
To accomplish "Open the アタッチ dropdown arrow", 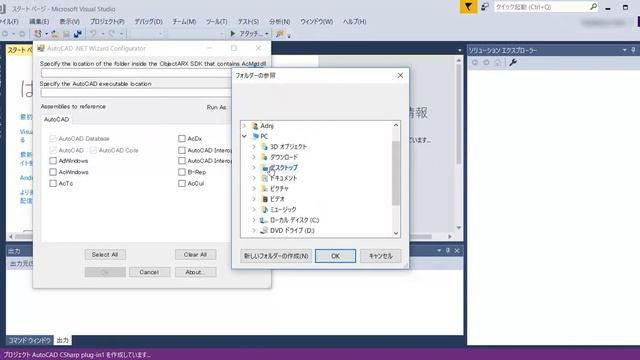I will pyautogui.click(x=267, y=34).
